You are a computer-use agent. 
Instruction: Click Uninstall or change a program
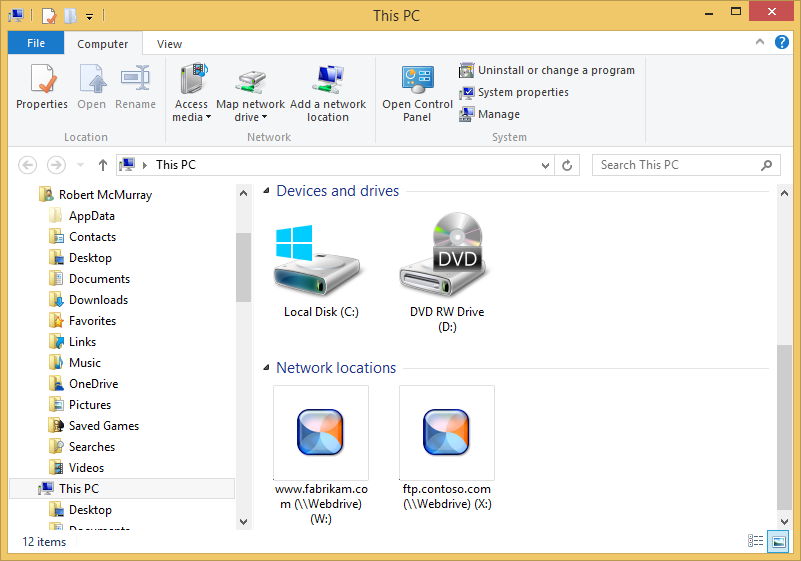547,70
